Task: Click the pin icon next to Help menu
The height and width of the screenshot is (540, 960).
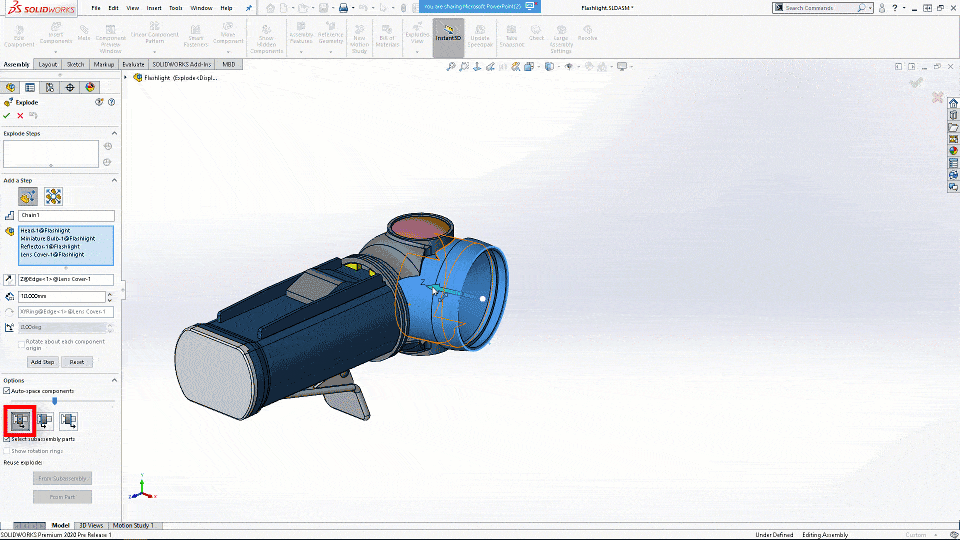Action: click(249, 8)
